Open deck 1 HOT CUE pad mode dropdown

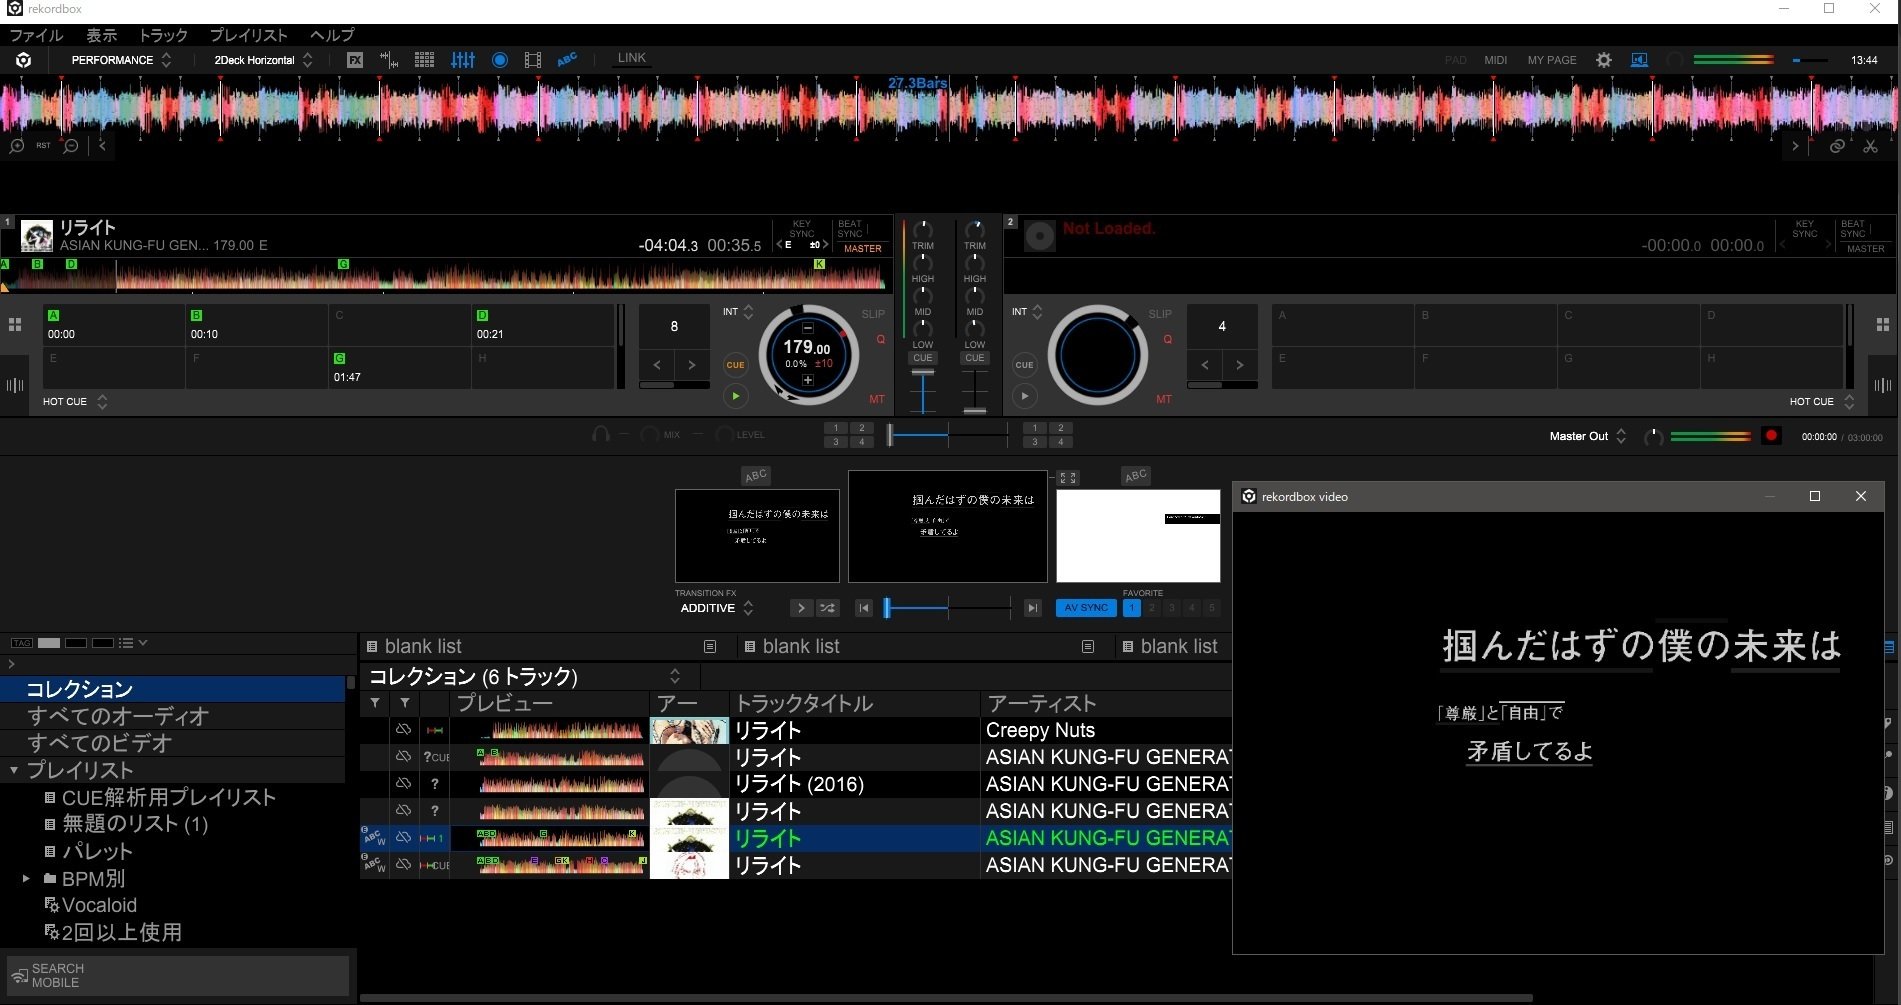75,402
